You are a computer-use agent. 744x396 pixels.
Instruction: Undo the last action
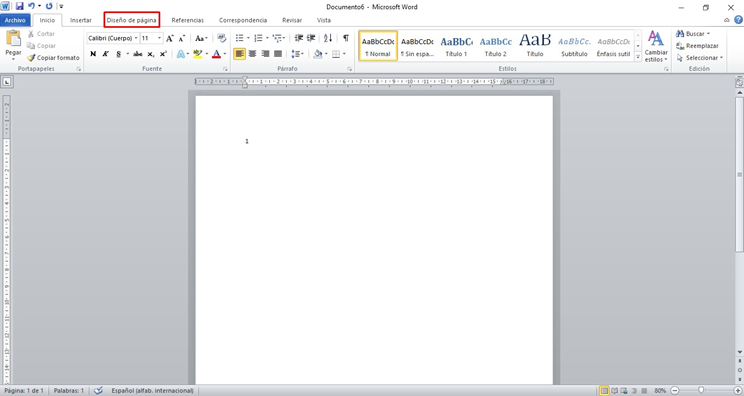pos(31,6)
